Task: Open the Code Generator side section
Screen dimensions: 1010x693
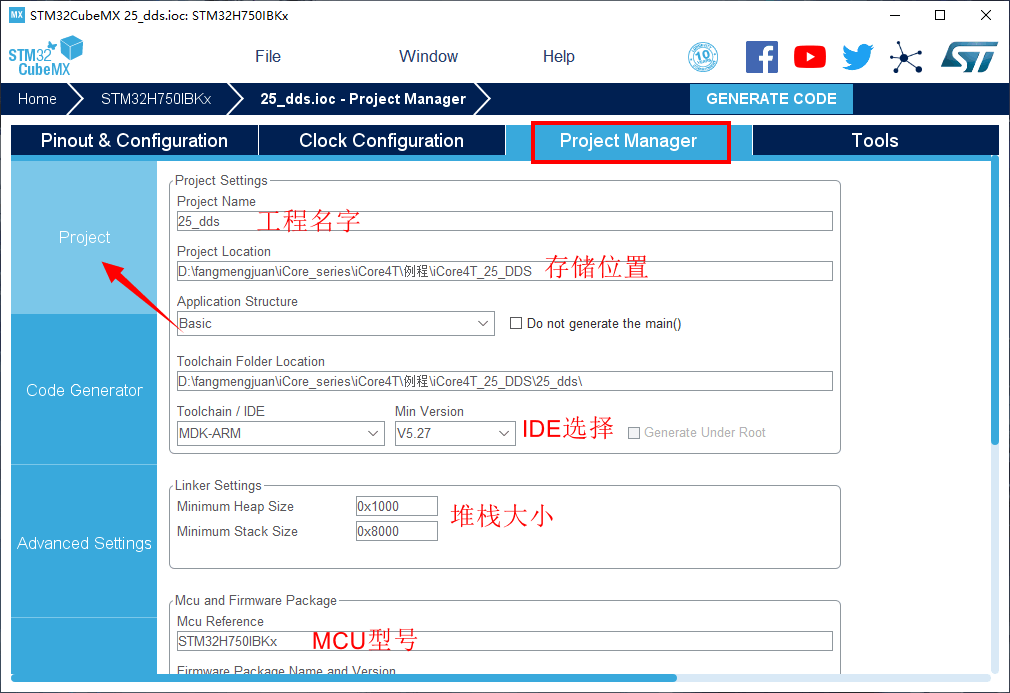Action: 84,390
